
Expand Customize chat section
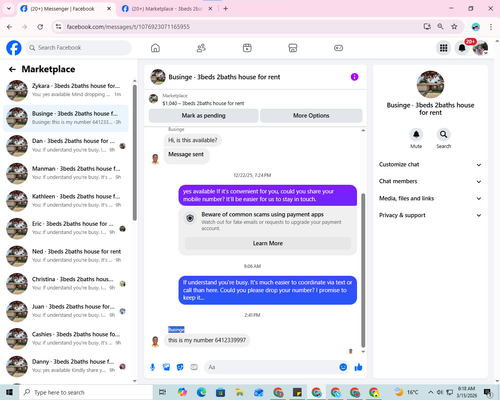pyautogui.click(x=430, y=165)
